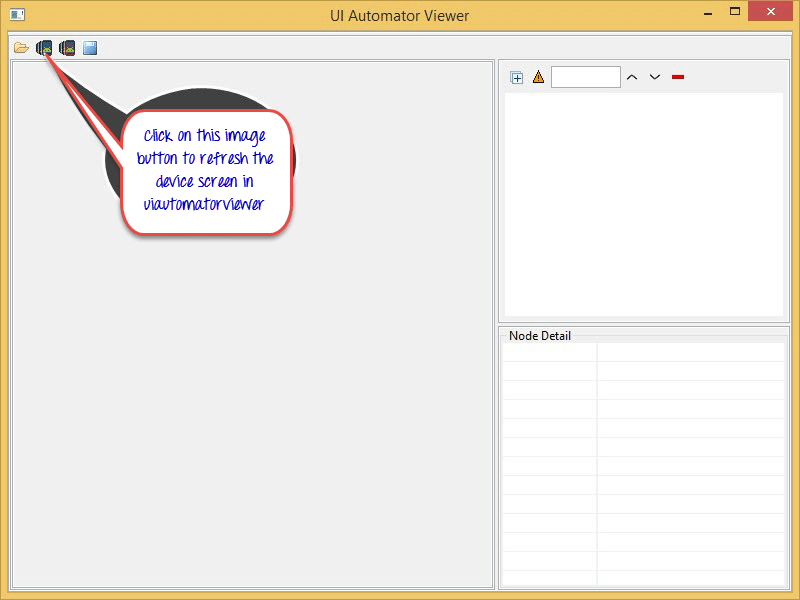Toggle the yellow warning NAF Nodes icon

(538, 77)
